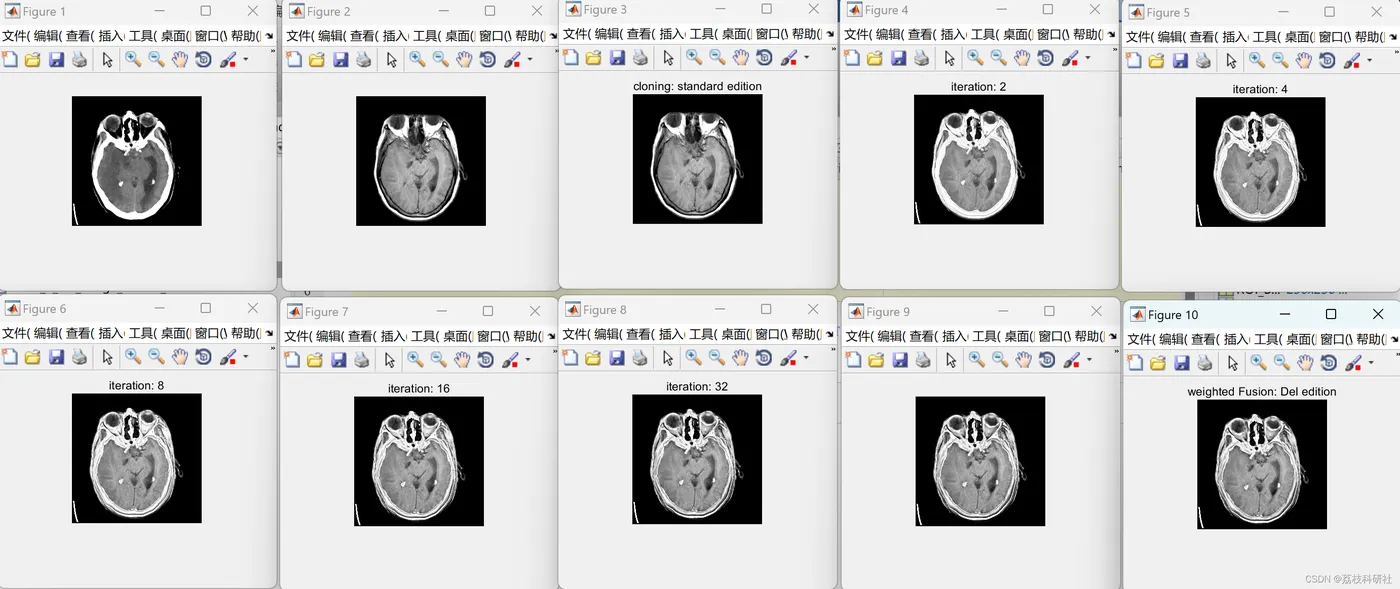Image resolution: width=1400 pixels, height=589 pixels.
Task: Expand brush dropdown arrow in Figure 9
Action: [1089, 359]
